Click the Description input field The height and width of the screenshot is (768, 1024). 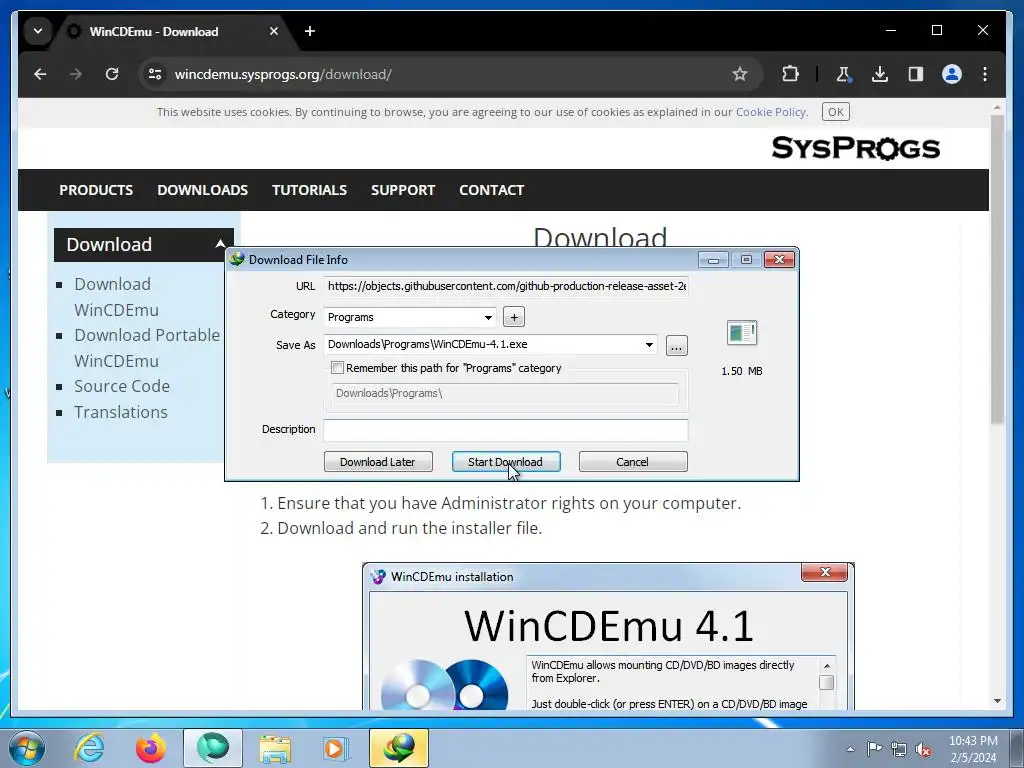(x=506, y=430)
